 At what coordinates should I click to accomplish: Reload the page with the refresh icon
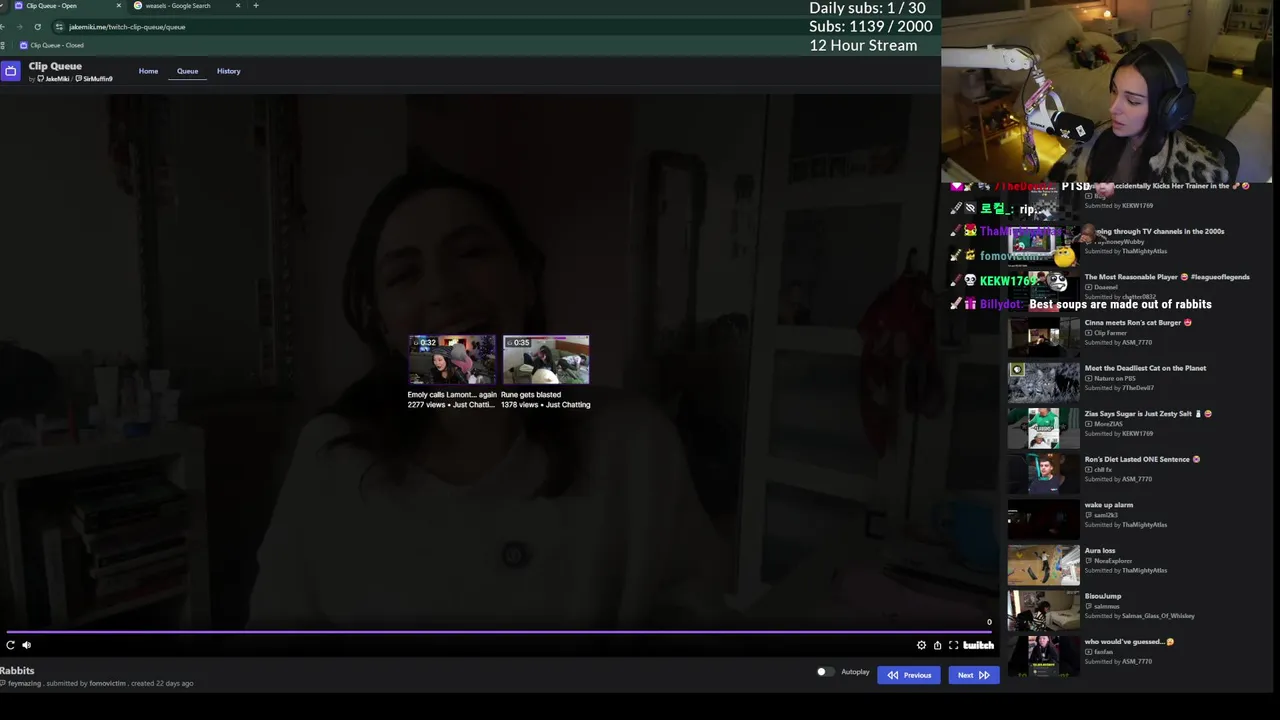[37, 27]
